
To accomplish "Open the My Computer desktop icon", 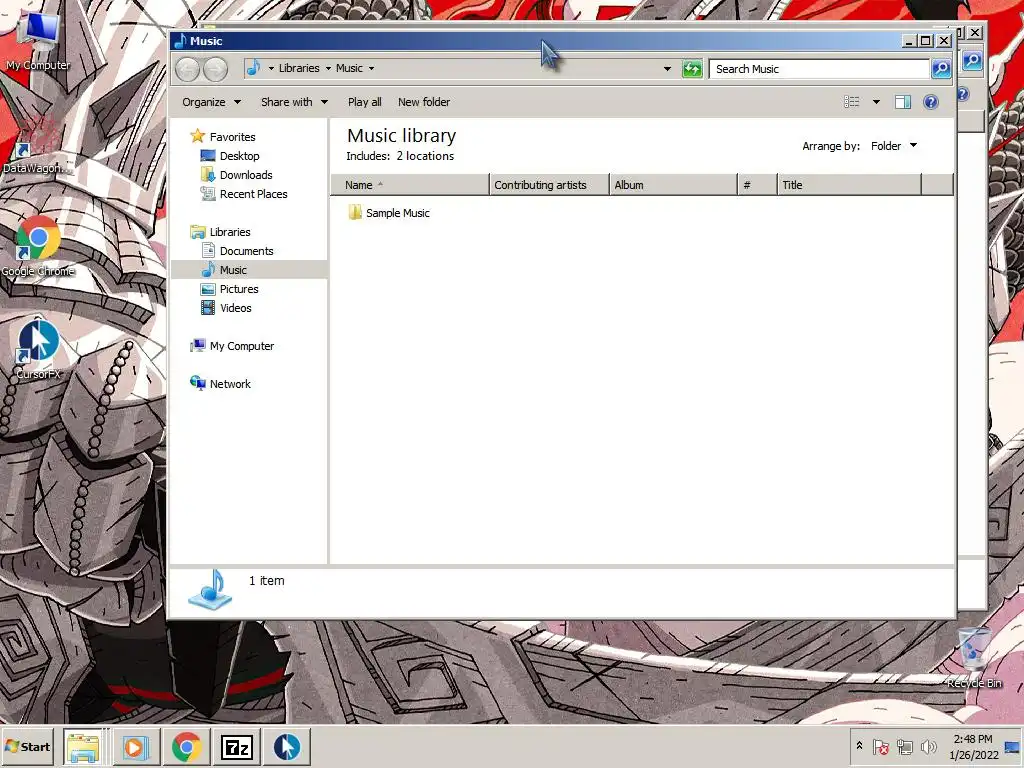I will point(38,42).
